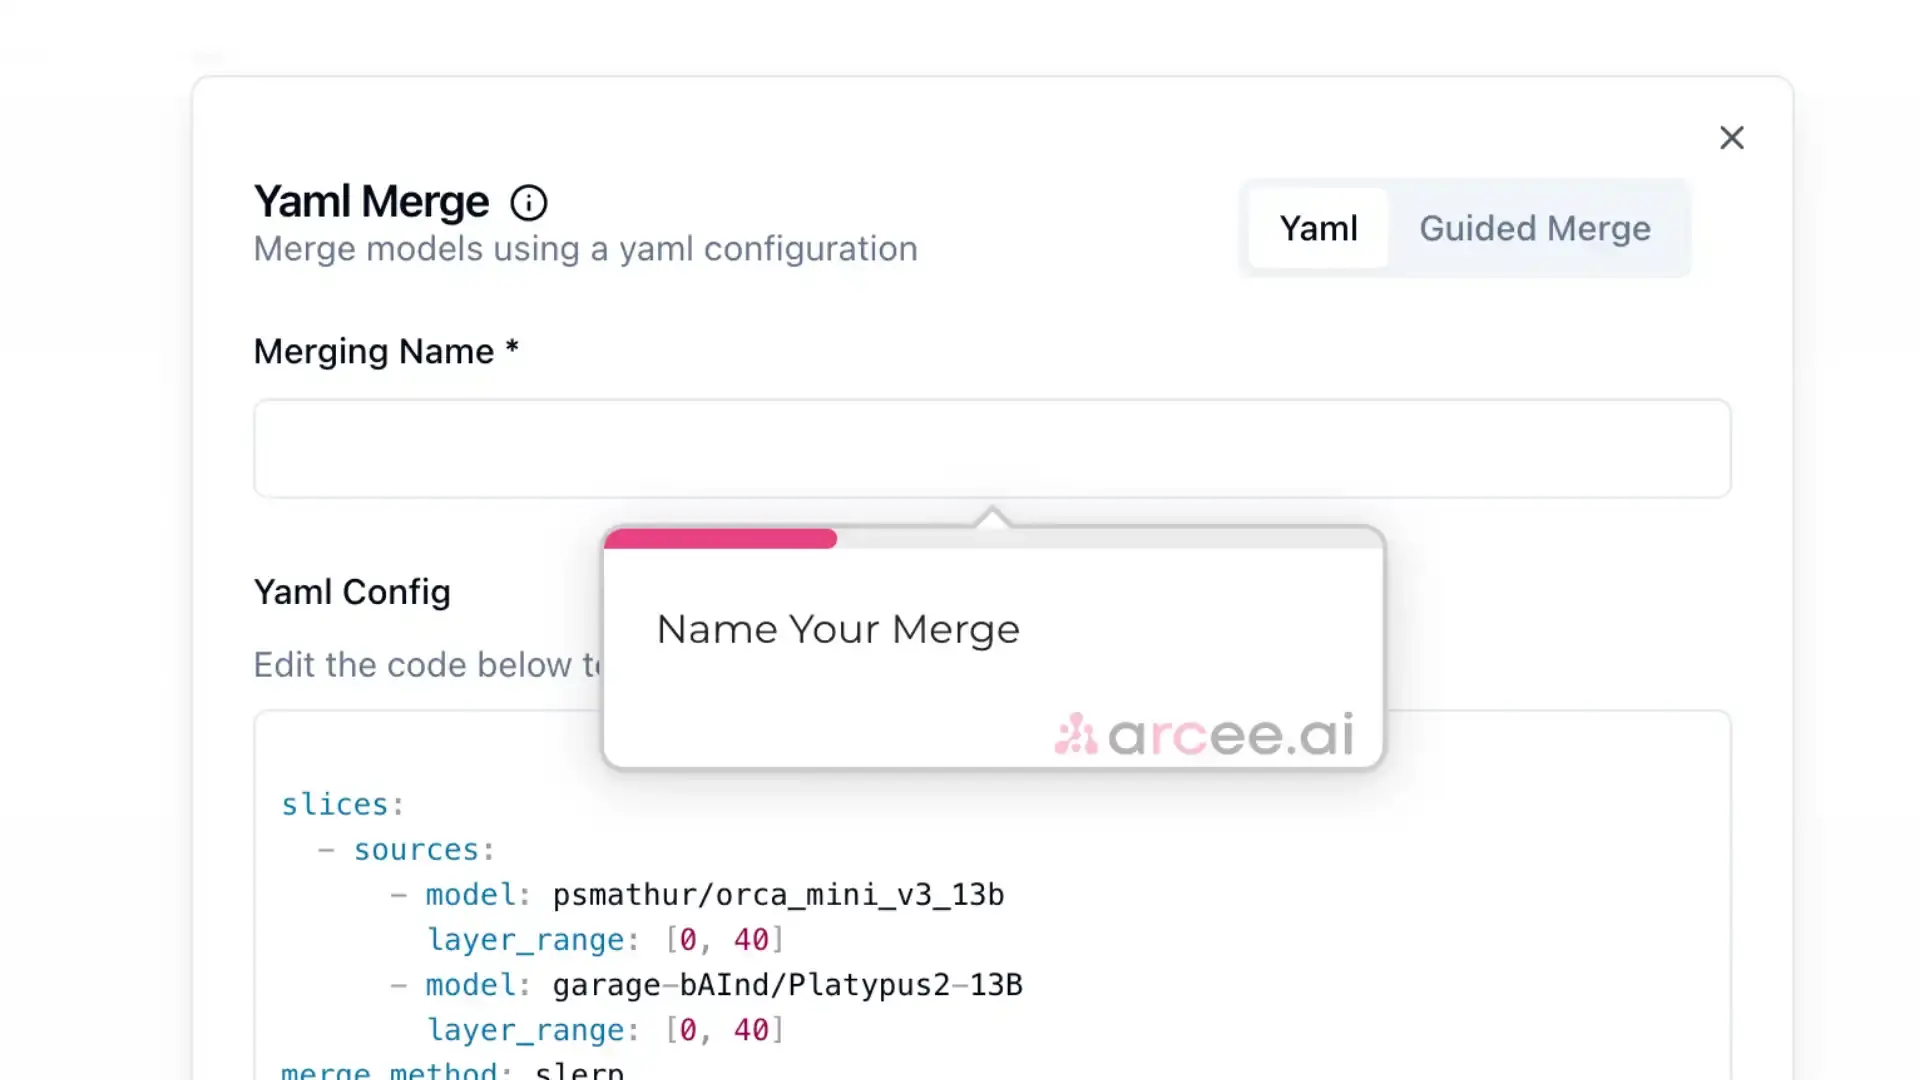Click the info icon beside Yaml Merge

pos(529,203)
